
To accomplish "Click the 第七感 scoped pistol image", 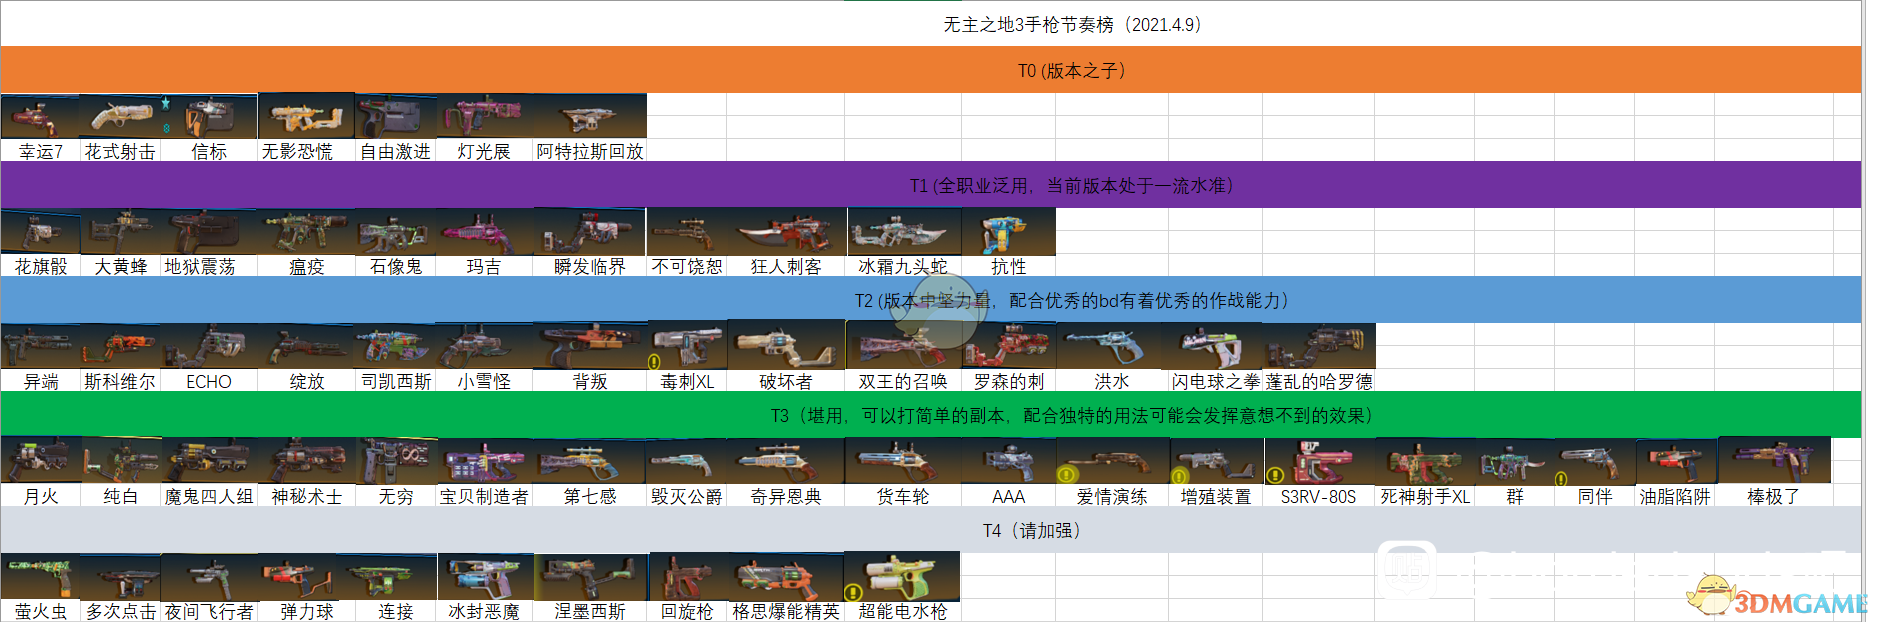I will 590,461.
